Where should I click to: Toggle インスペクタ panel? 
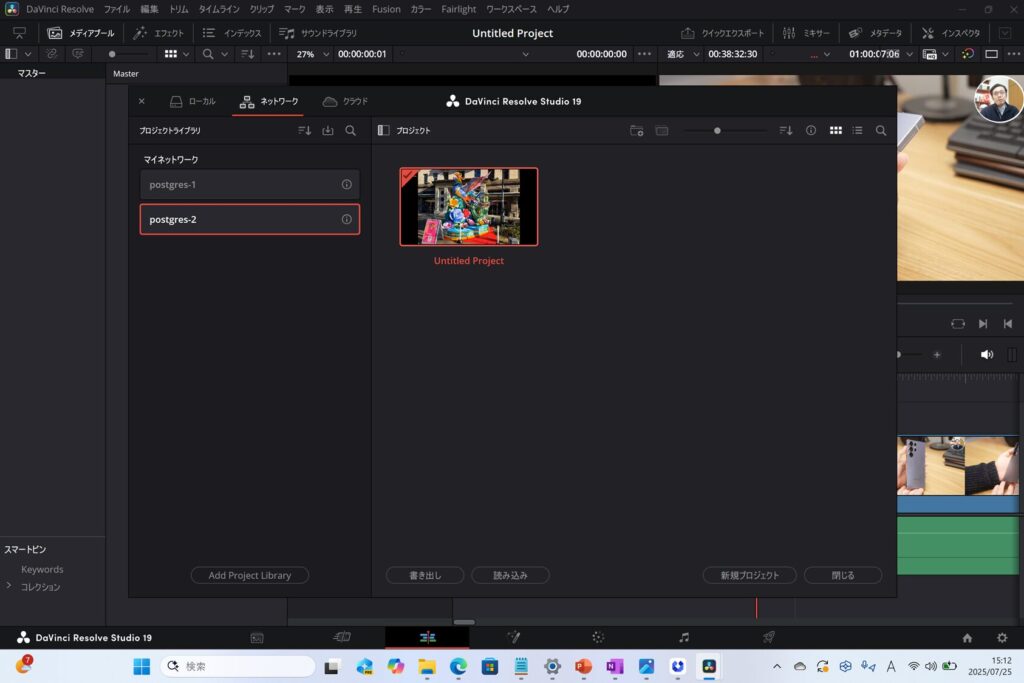(950, 33)
